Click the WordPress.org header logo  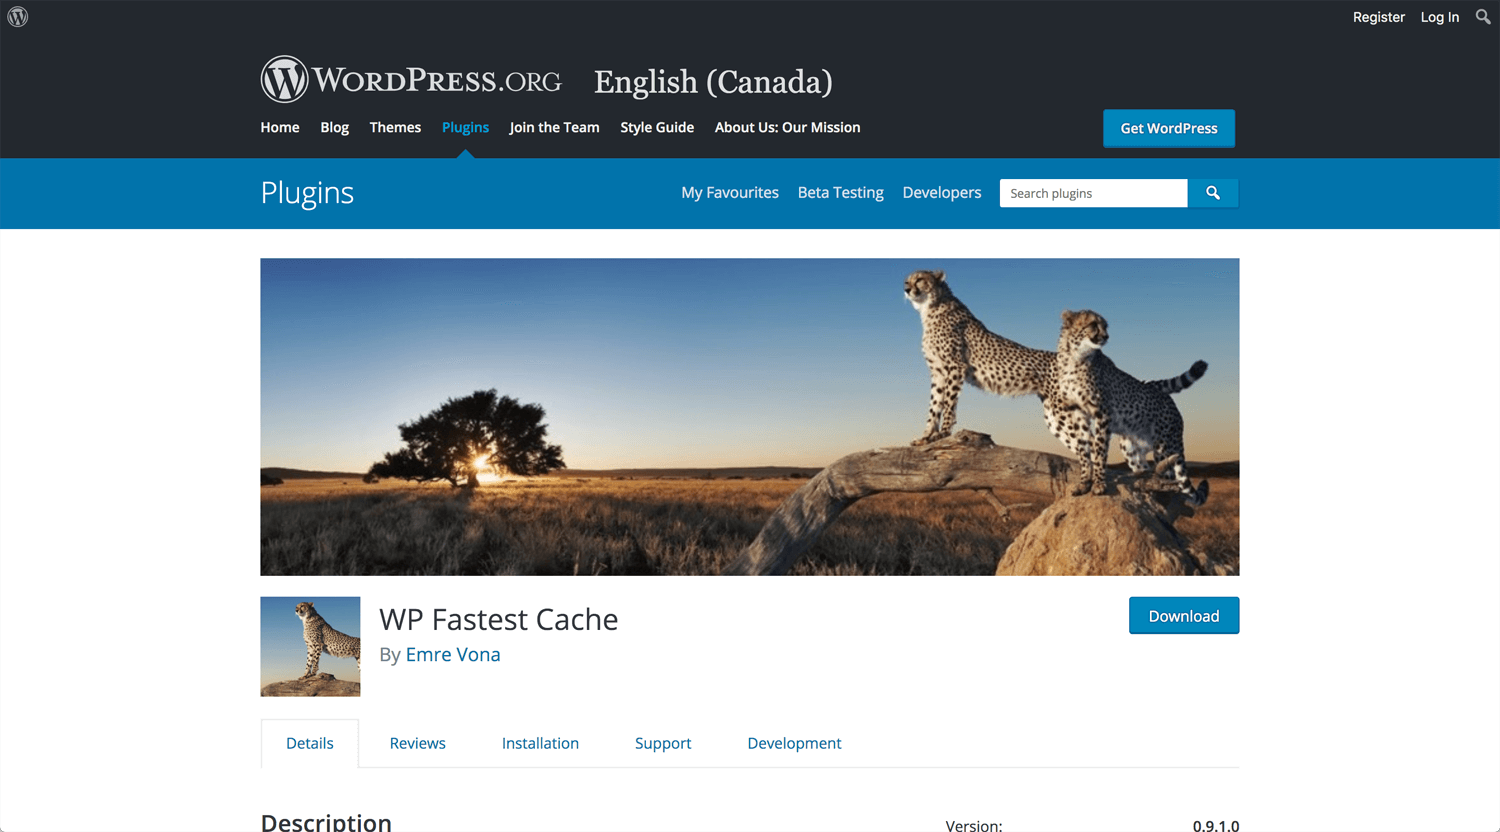click(411, 79)
